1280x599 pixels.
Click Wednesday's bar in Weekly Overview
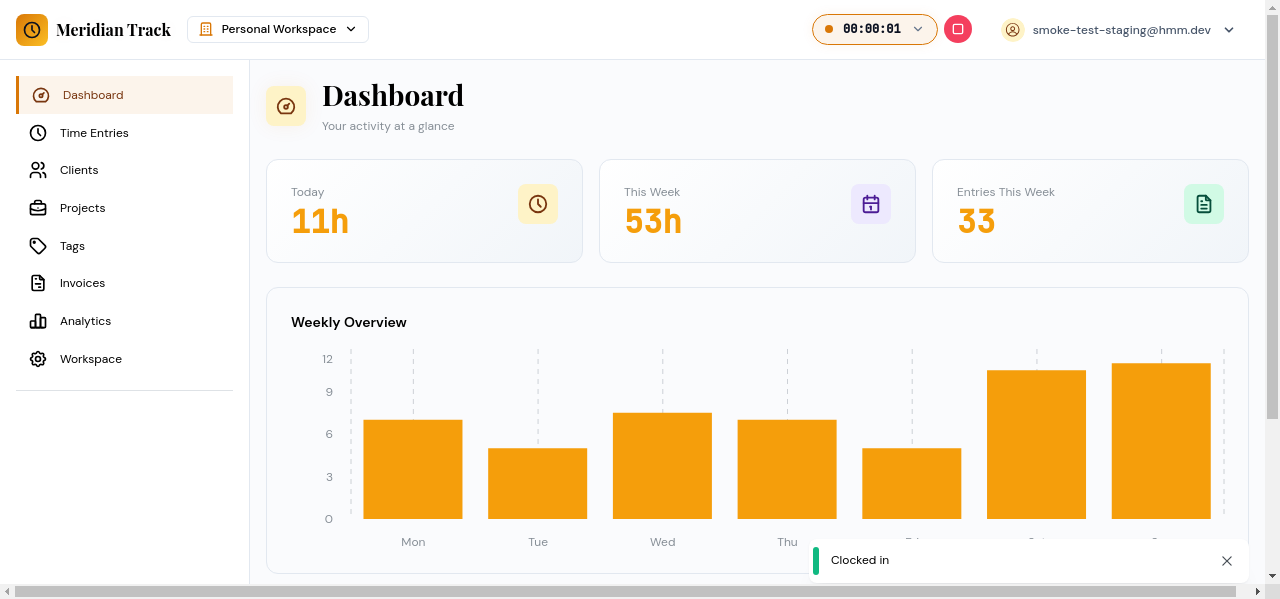point(662,466)
